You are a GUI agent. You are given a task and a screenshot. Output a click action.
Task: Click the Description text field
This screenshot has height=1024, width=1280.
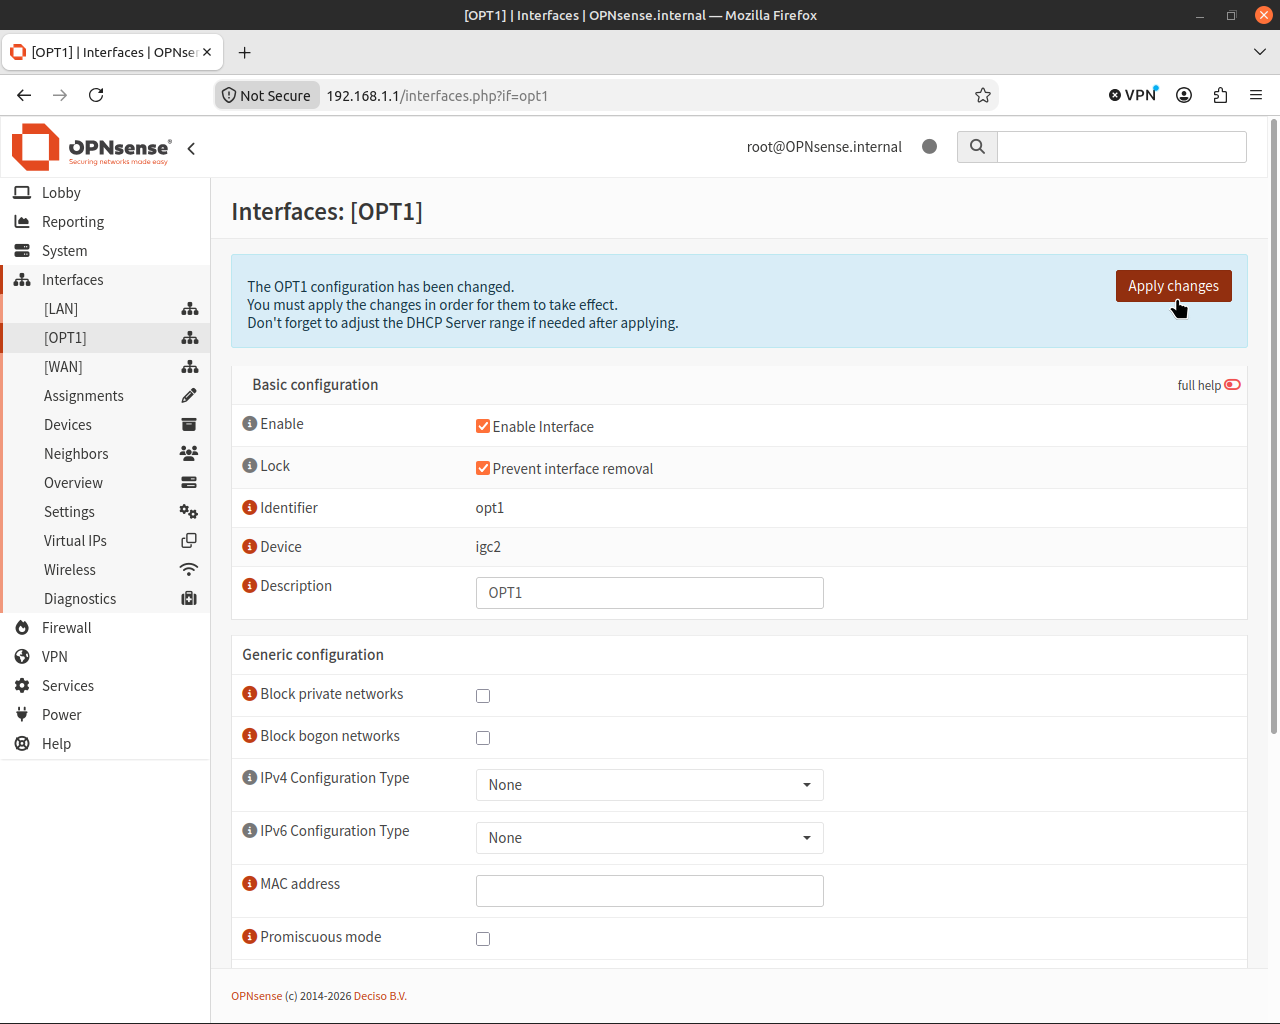coord(650,593)
